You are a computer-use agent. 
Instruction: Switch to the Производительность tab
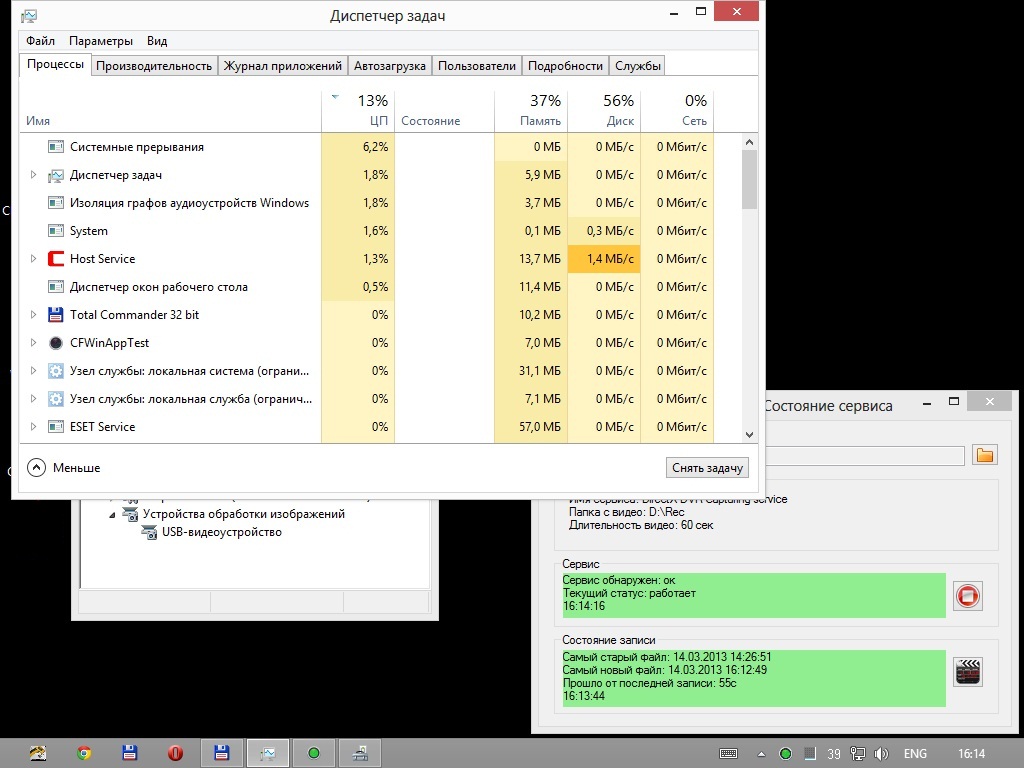[154, 66]
